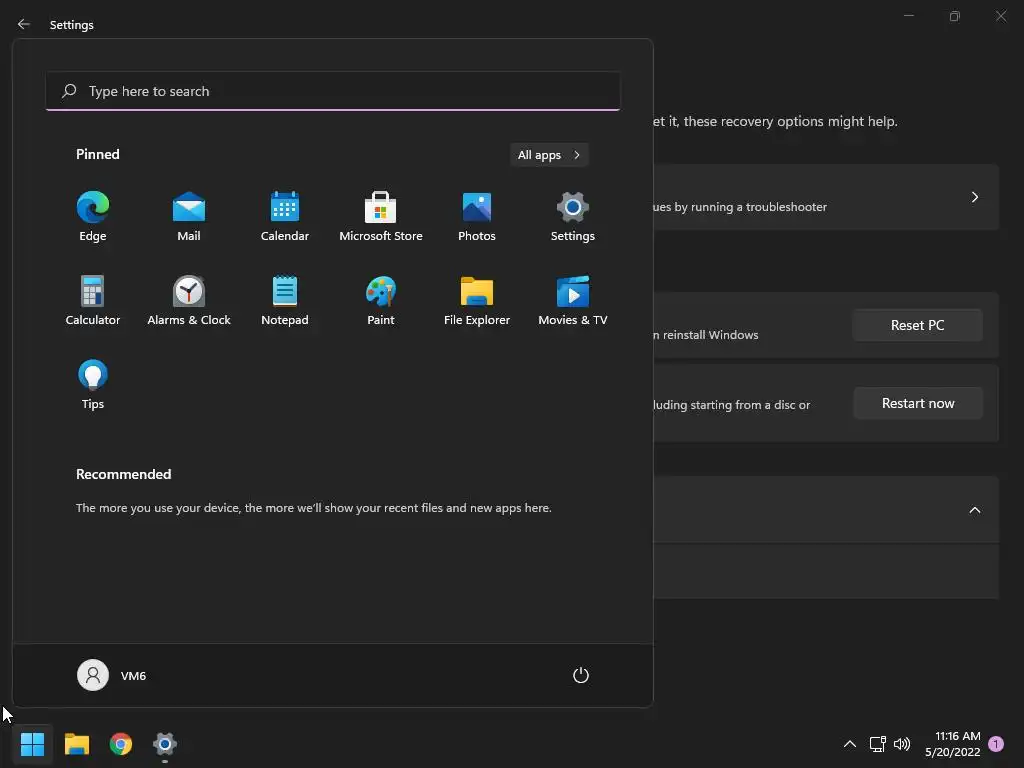
Task: Open the notification badge showing 1
Action: (996, 744)
